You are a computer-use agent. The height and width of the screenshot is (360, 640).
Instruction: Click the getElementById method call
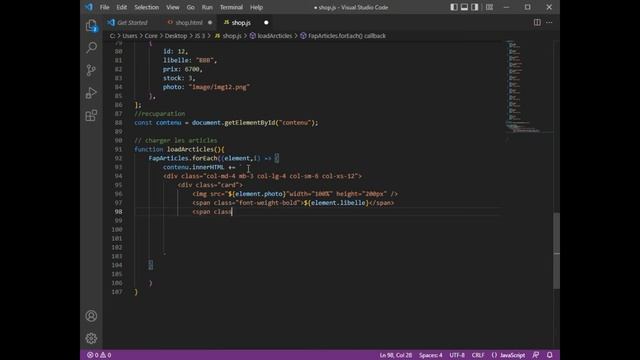coord(249,122)
